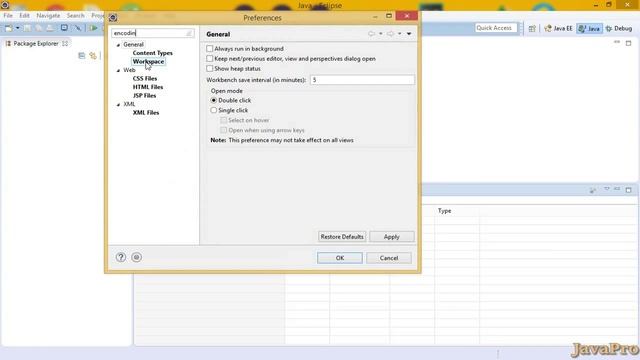Click the Save All toolbar icon

[38, 28]
